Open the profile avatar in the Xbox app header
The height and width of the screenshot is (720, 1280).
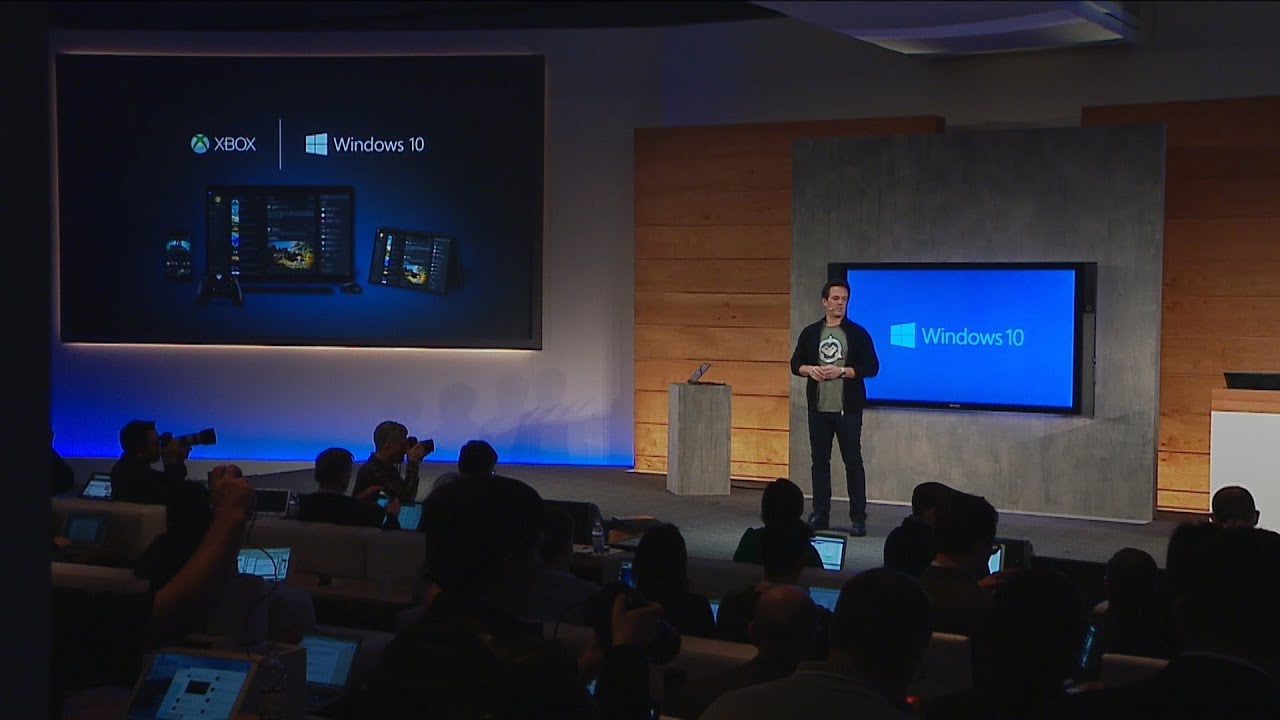217,200
